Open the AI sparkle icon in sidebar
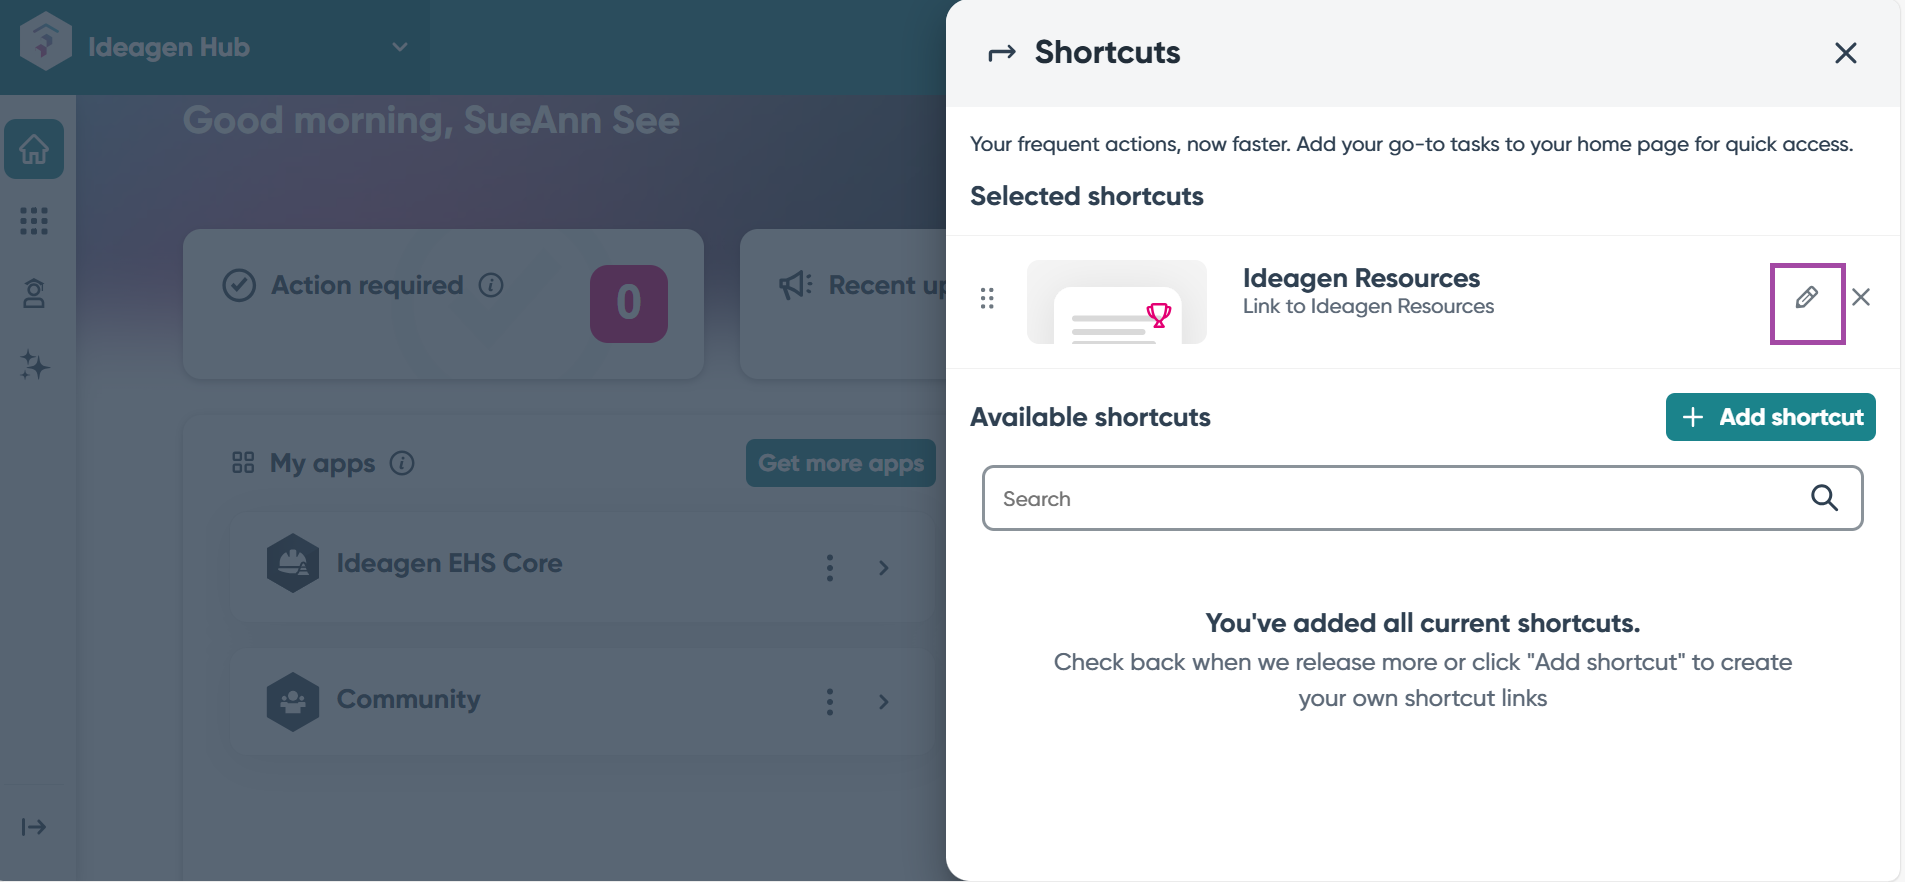Viewport: 1905px width, 882px height. pyautogui.click(x=34, y=365)
